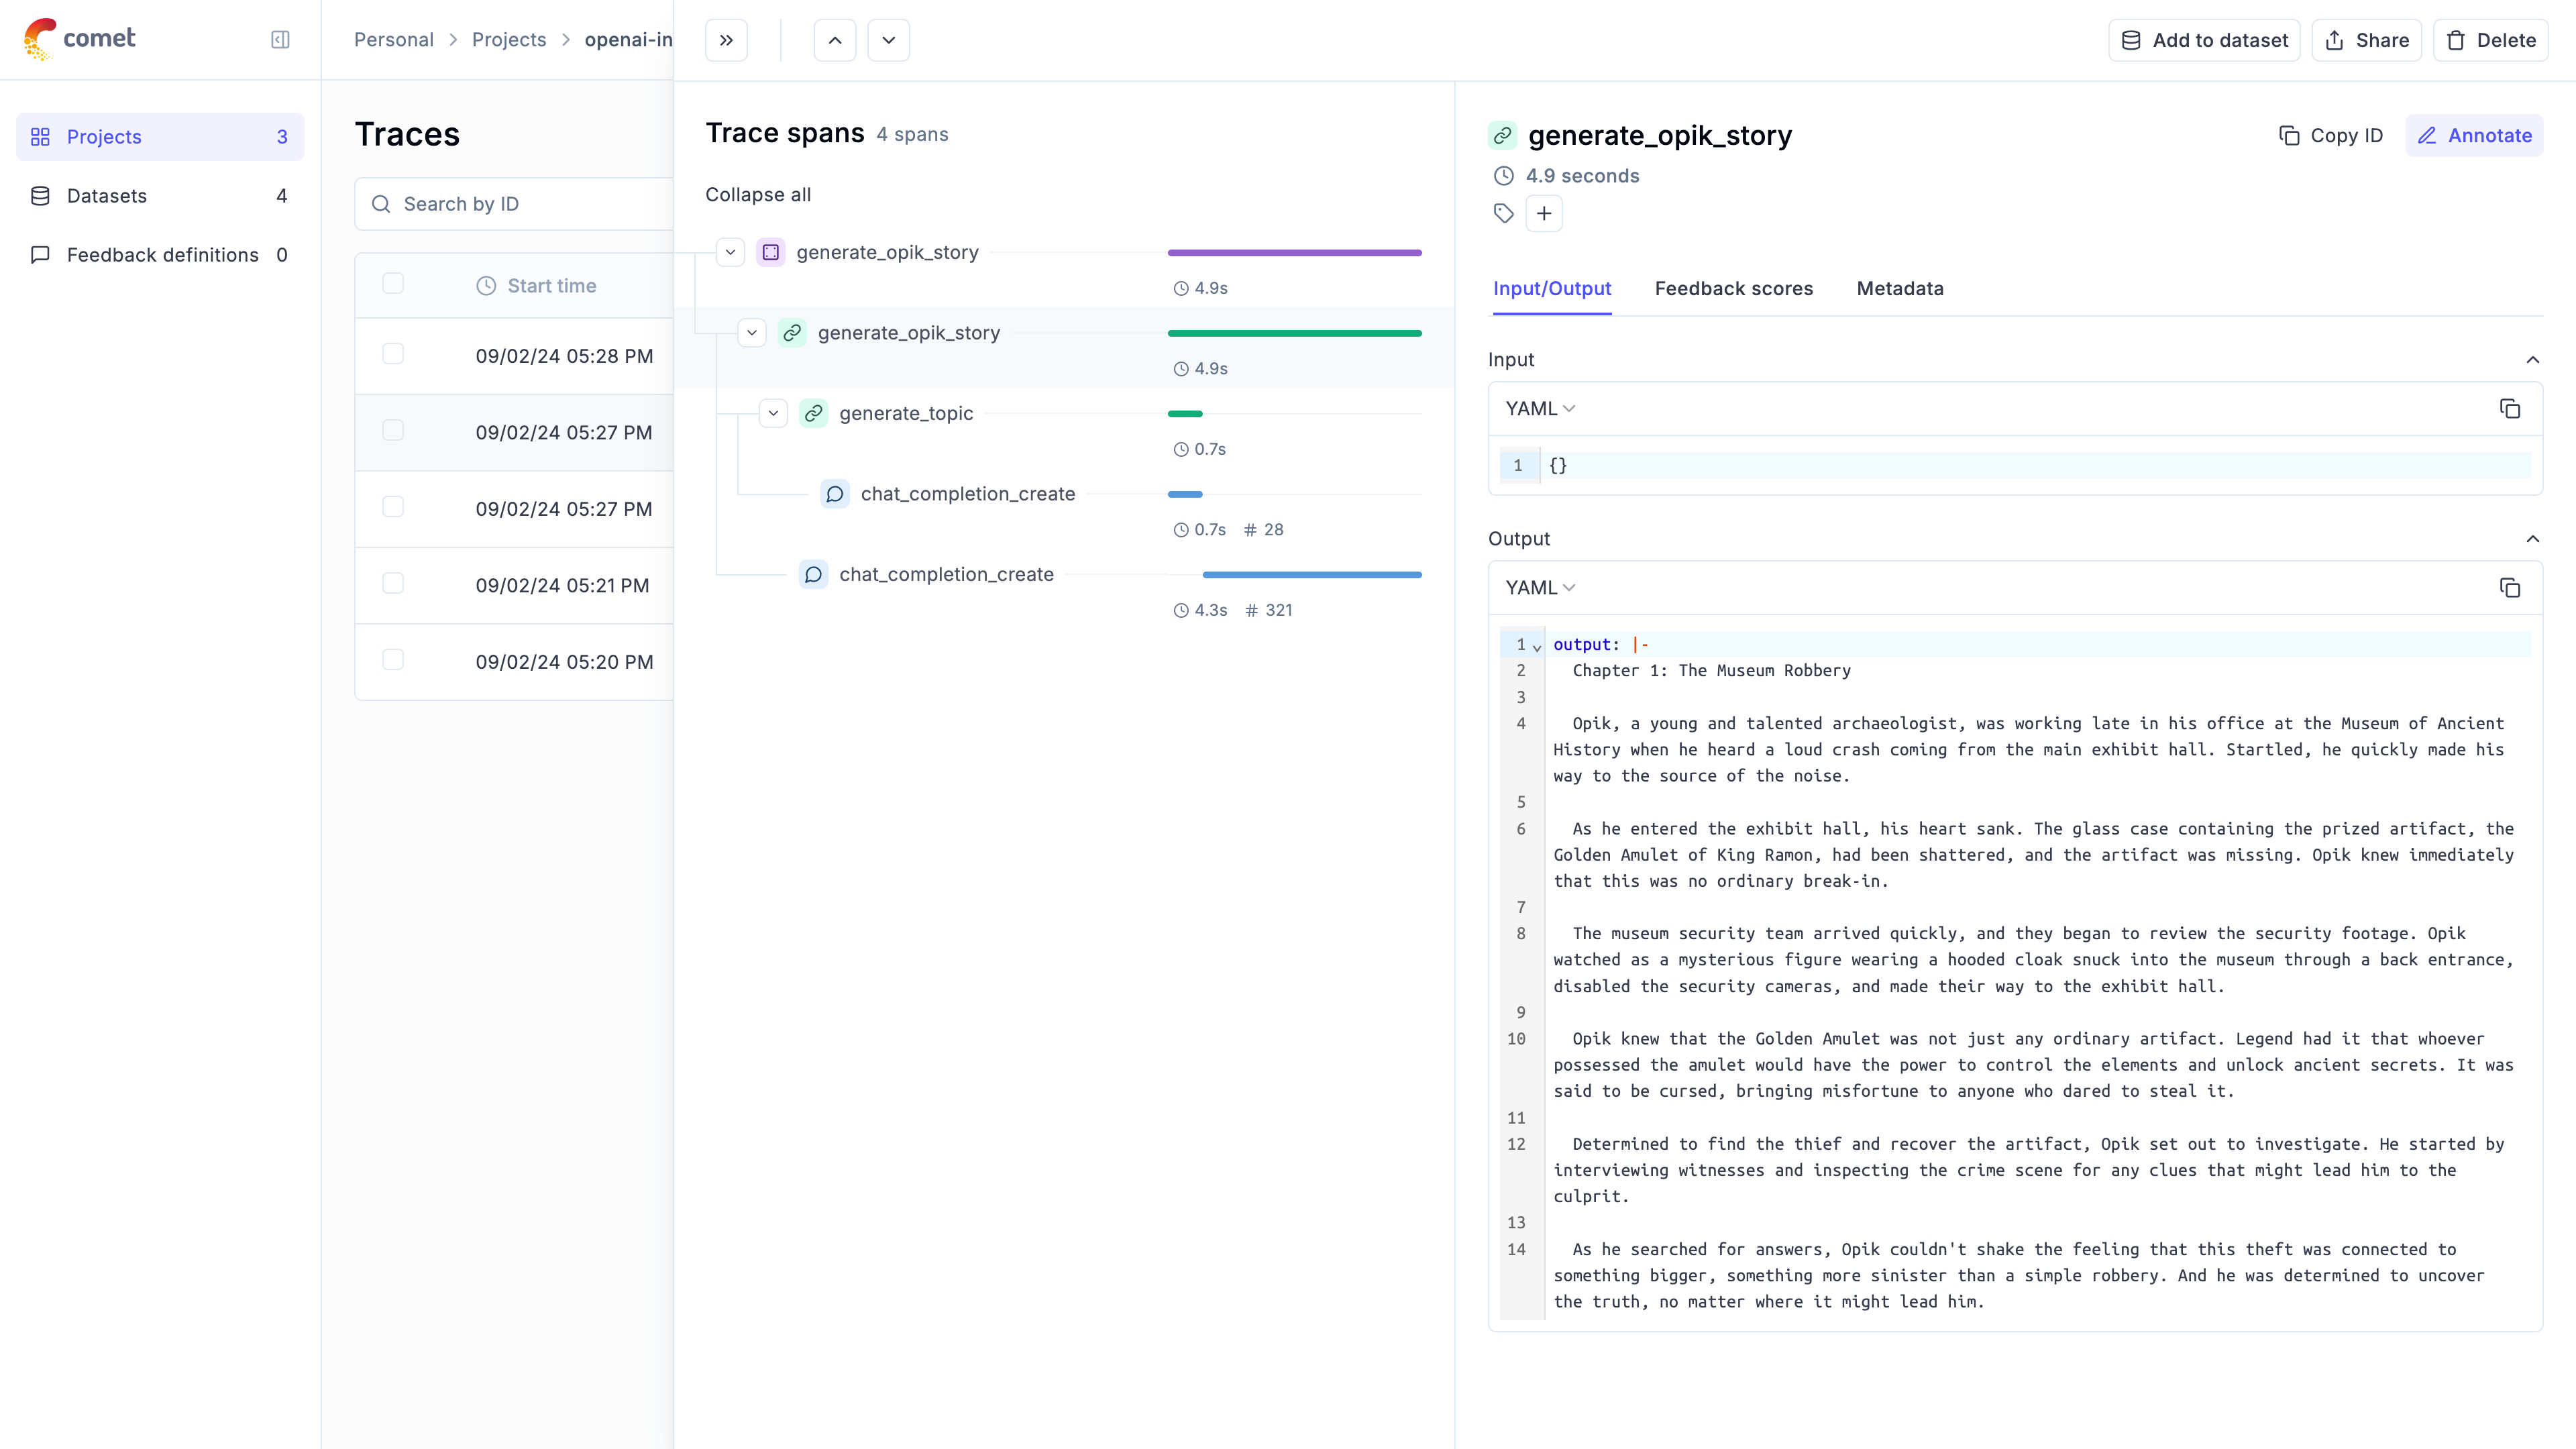Switch to the Metadata tab
The height and width of the screenshot is (1449, 2576).
click(x=1899, y=289)
